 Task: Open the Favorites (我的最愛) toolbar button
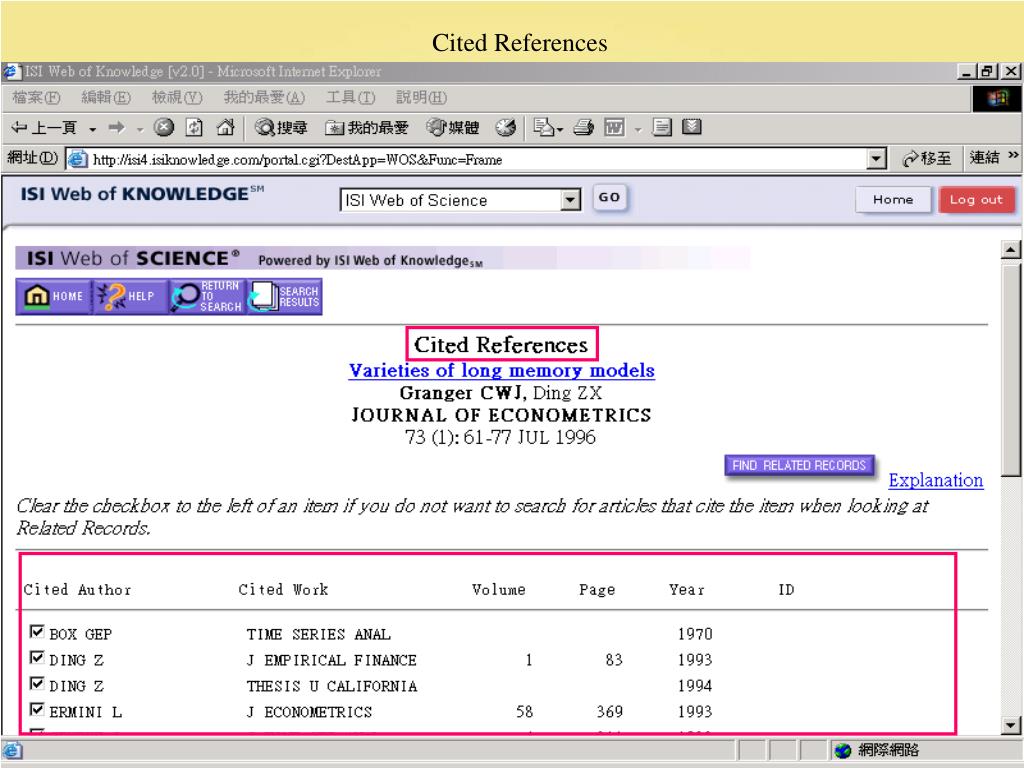367,127
